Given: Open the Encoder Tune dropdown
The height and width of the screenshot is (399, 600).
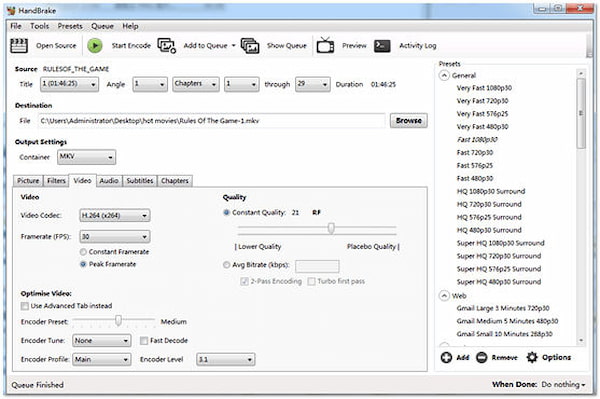Looking at the screenshot, I should click(101, 340).
